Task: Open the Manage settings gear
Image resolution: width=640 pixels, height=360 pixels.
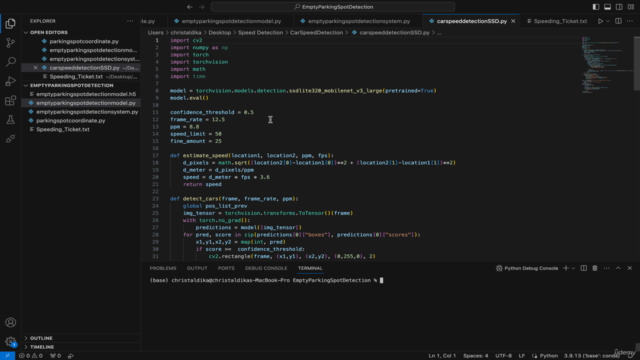Action: (x=11, y=342)
